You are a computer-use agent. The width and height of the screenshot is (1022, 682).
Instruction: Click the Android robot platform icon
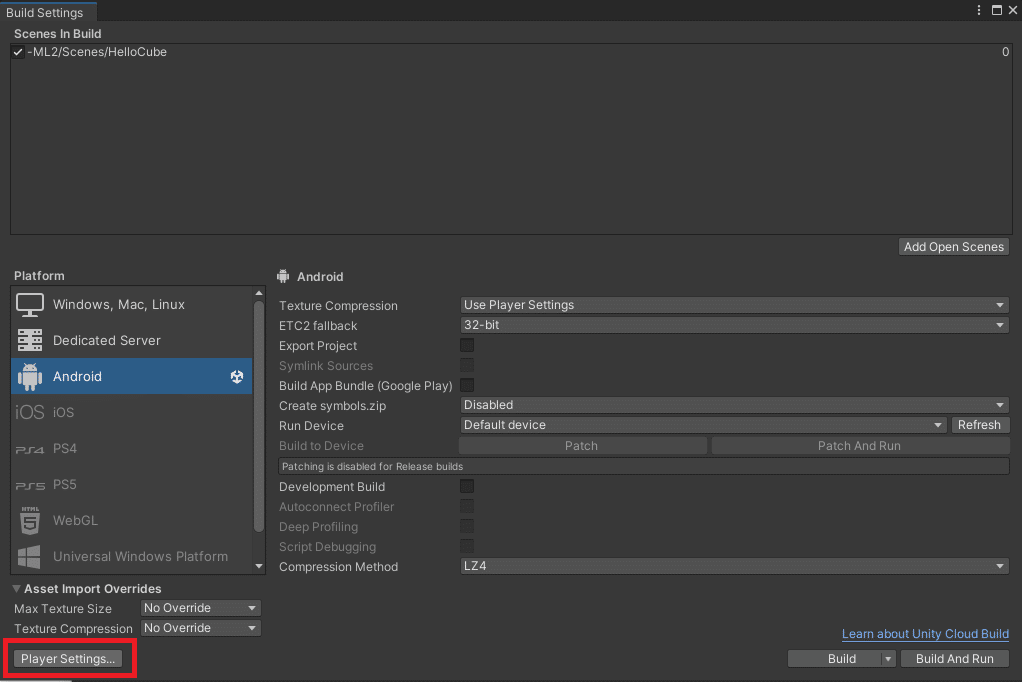[x=30, y=376]
